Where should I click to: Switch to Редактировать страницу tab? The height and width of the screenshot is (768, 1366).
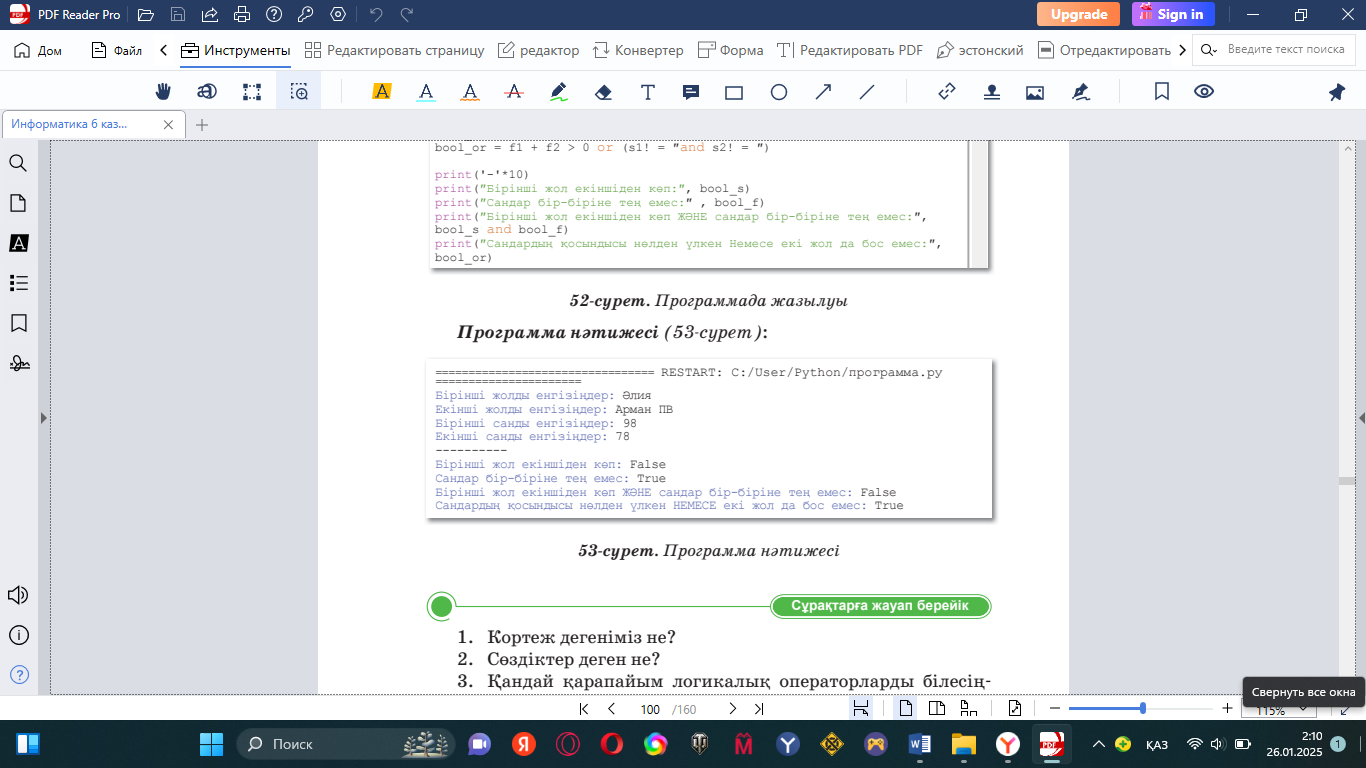click(394, 50)
